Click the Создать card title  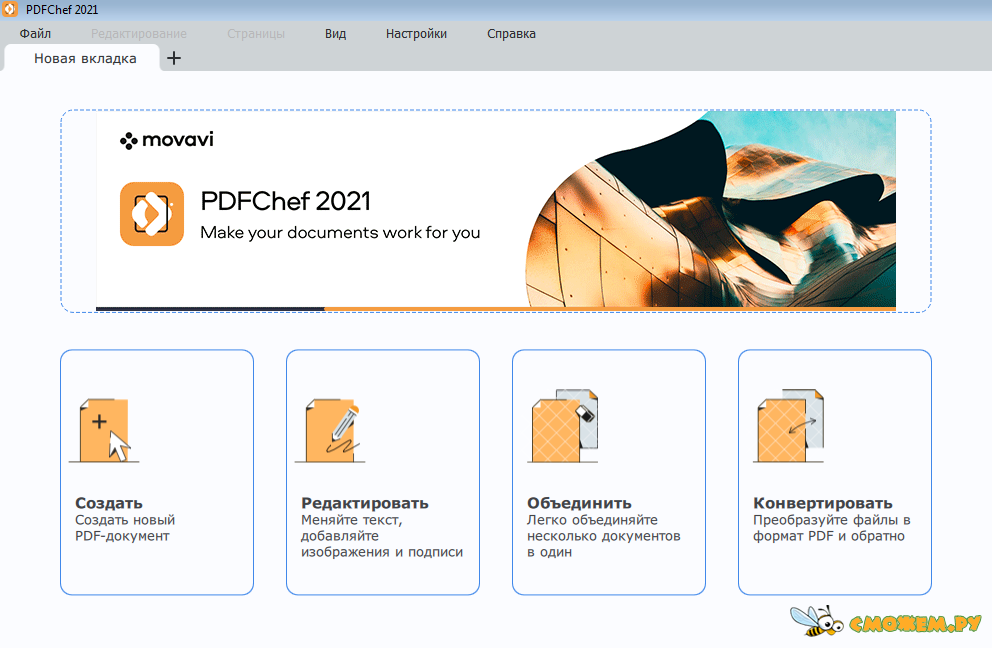point(109,503)
